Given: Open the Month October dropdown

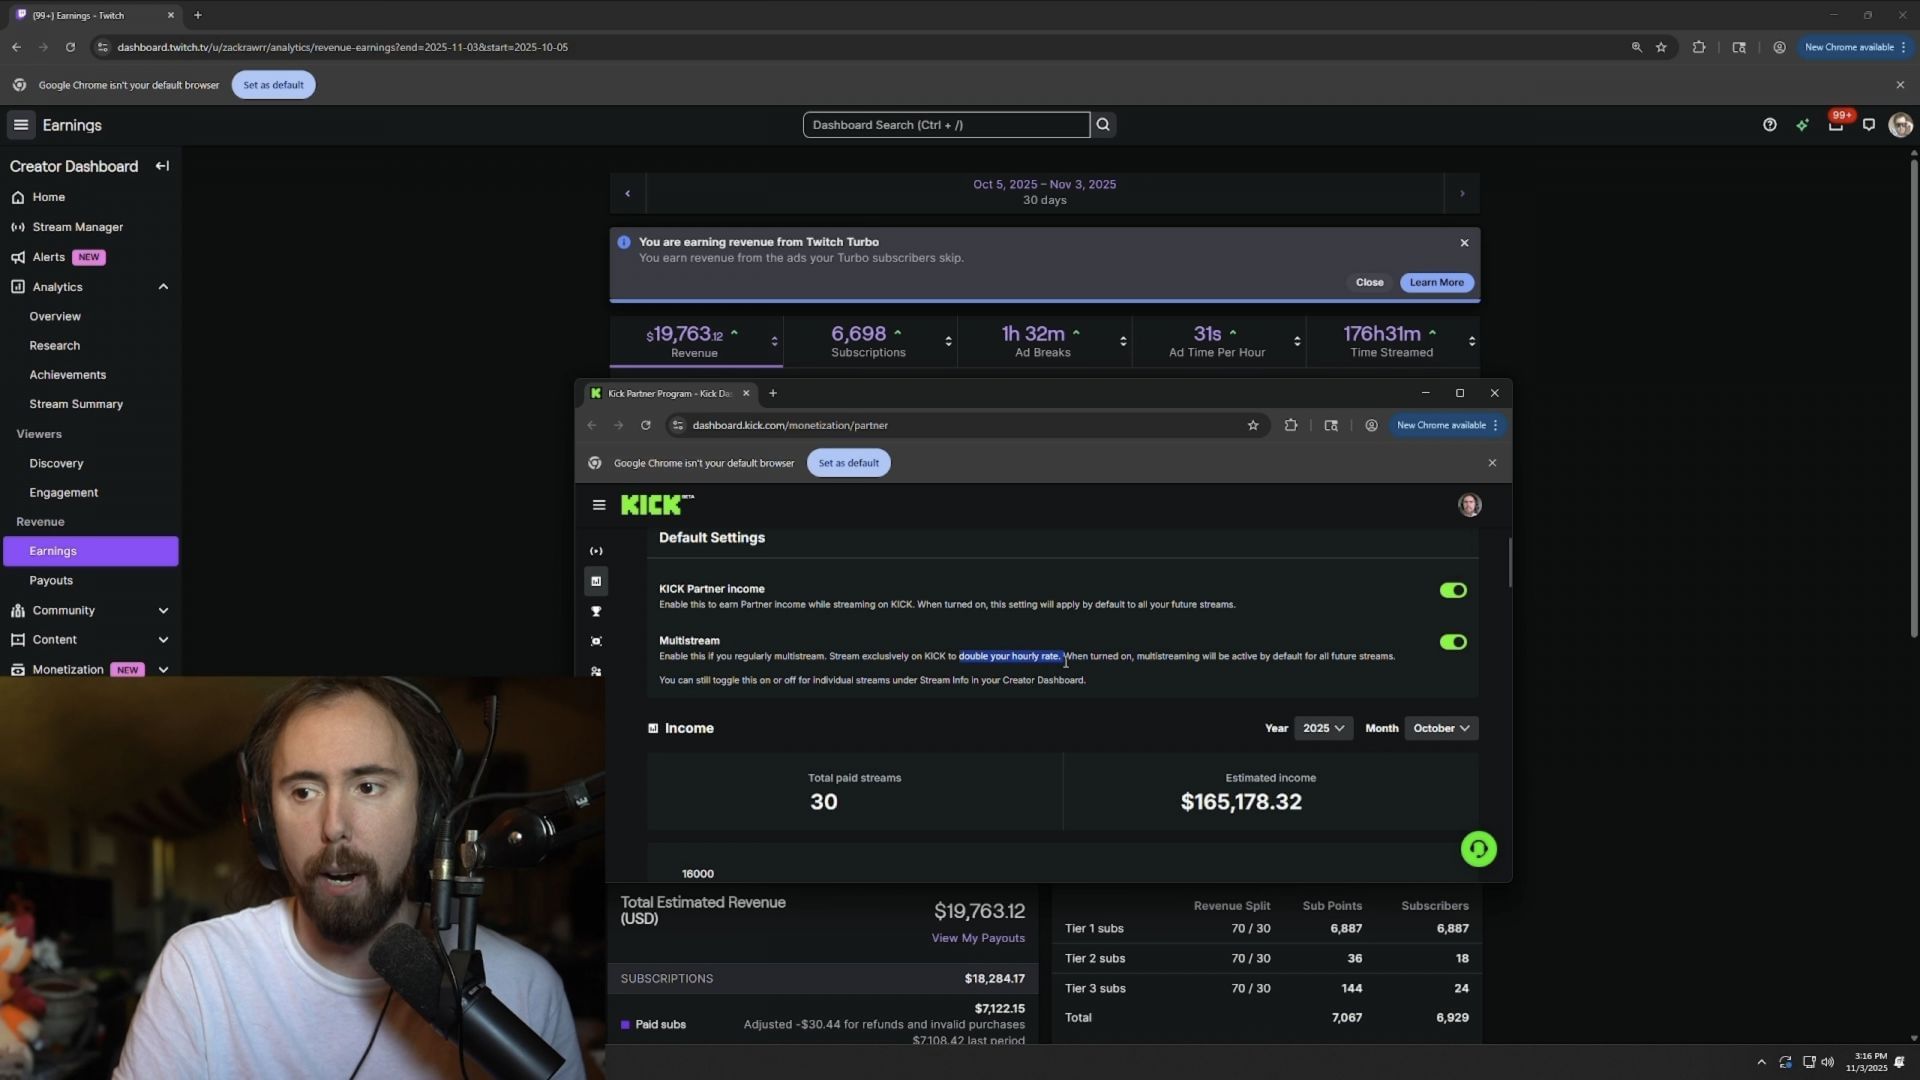Looking at the screenshot, I should point(1440,728).
